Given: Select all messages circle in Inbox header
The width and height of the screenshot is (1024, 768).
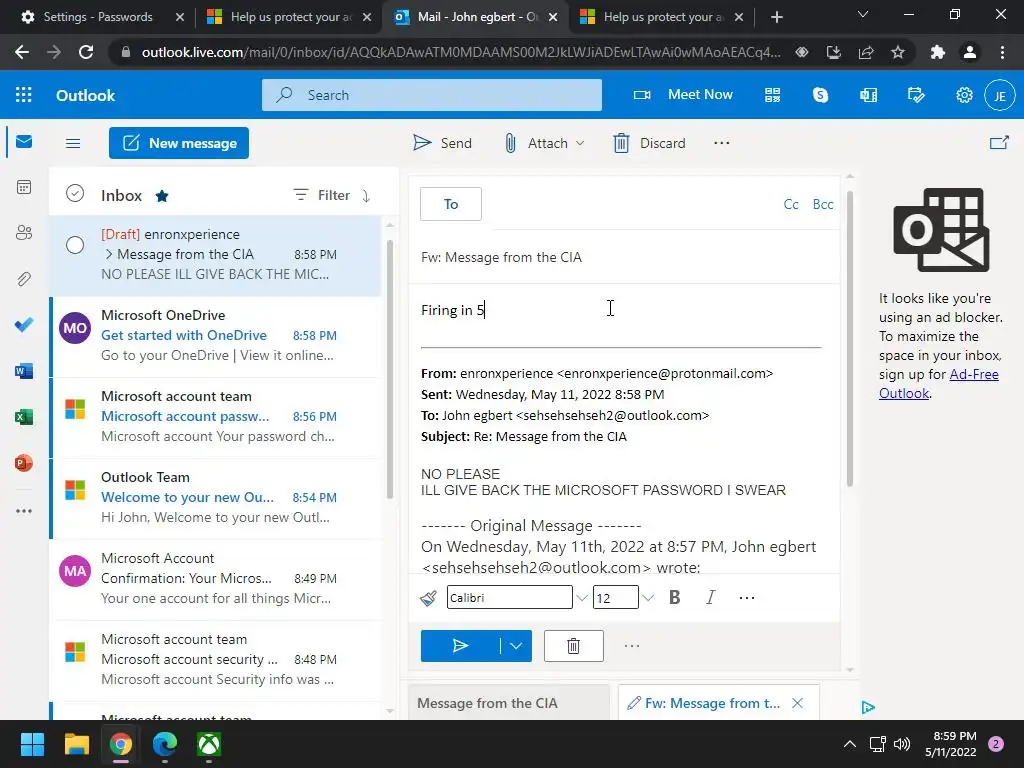Looking at the screenshot, I should coord(75,193).
